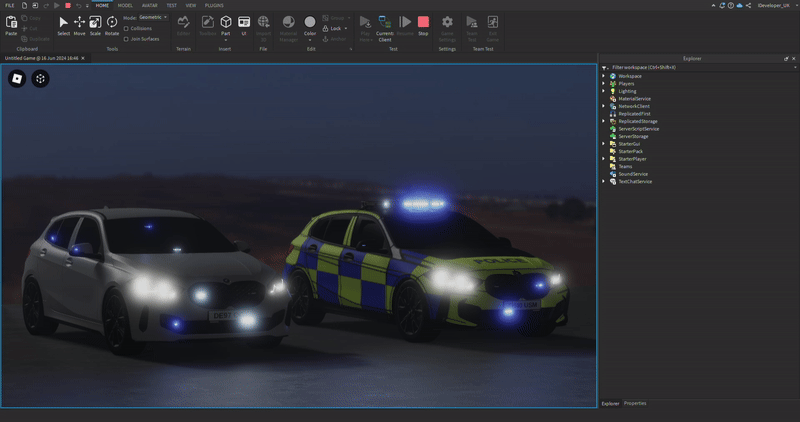Open the Part insert tool
Viewport: 800px width, 422px height.
(x=226, y=24)
